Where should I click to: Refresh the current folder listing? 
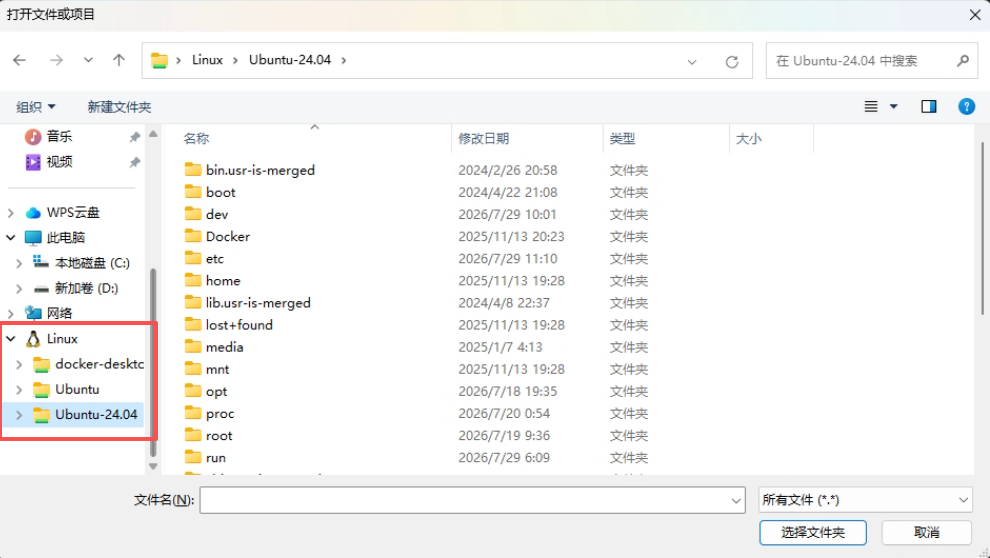coord(732,61)
